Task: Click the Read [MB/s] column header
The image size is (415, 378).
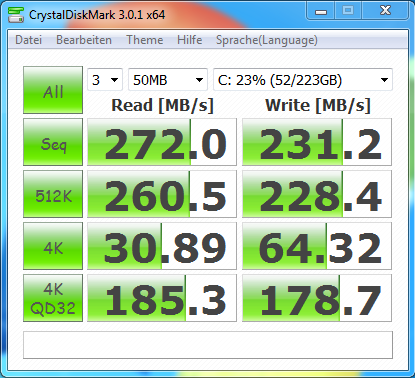Action: [162, 105]
